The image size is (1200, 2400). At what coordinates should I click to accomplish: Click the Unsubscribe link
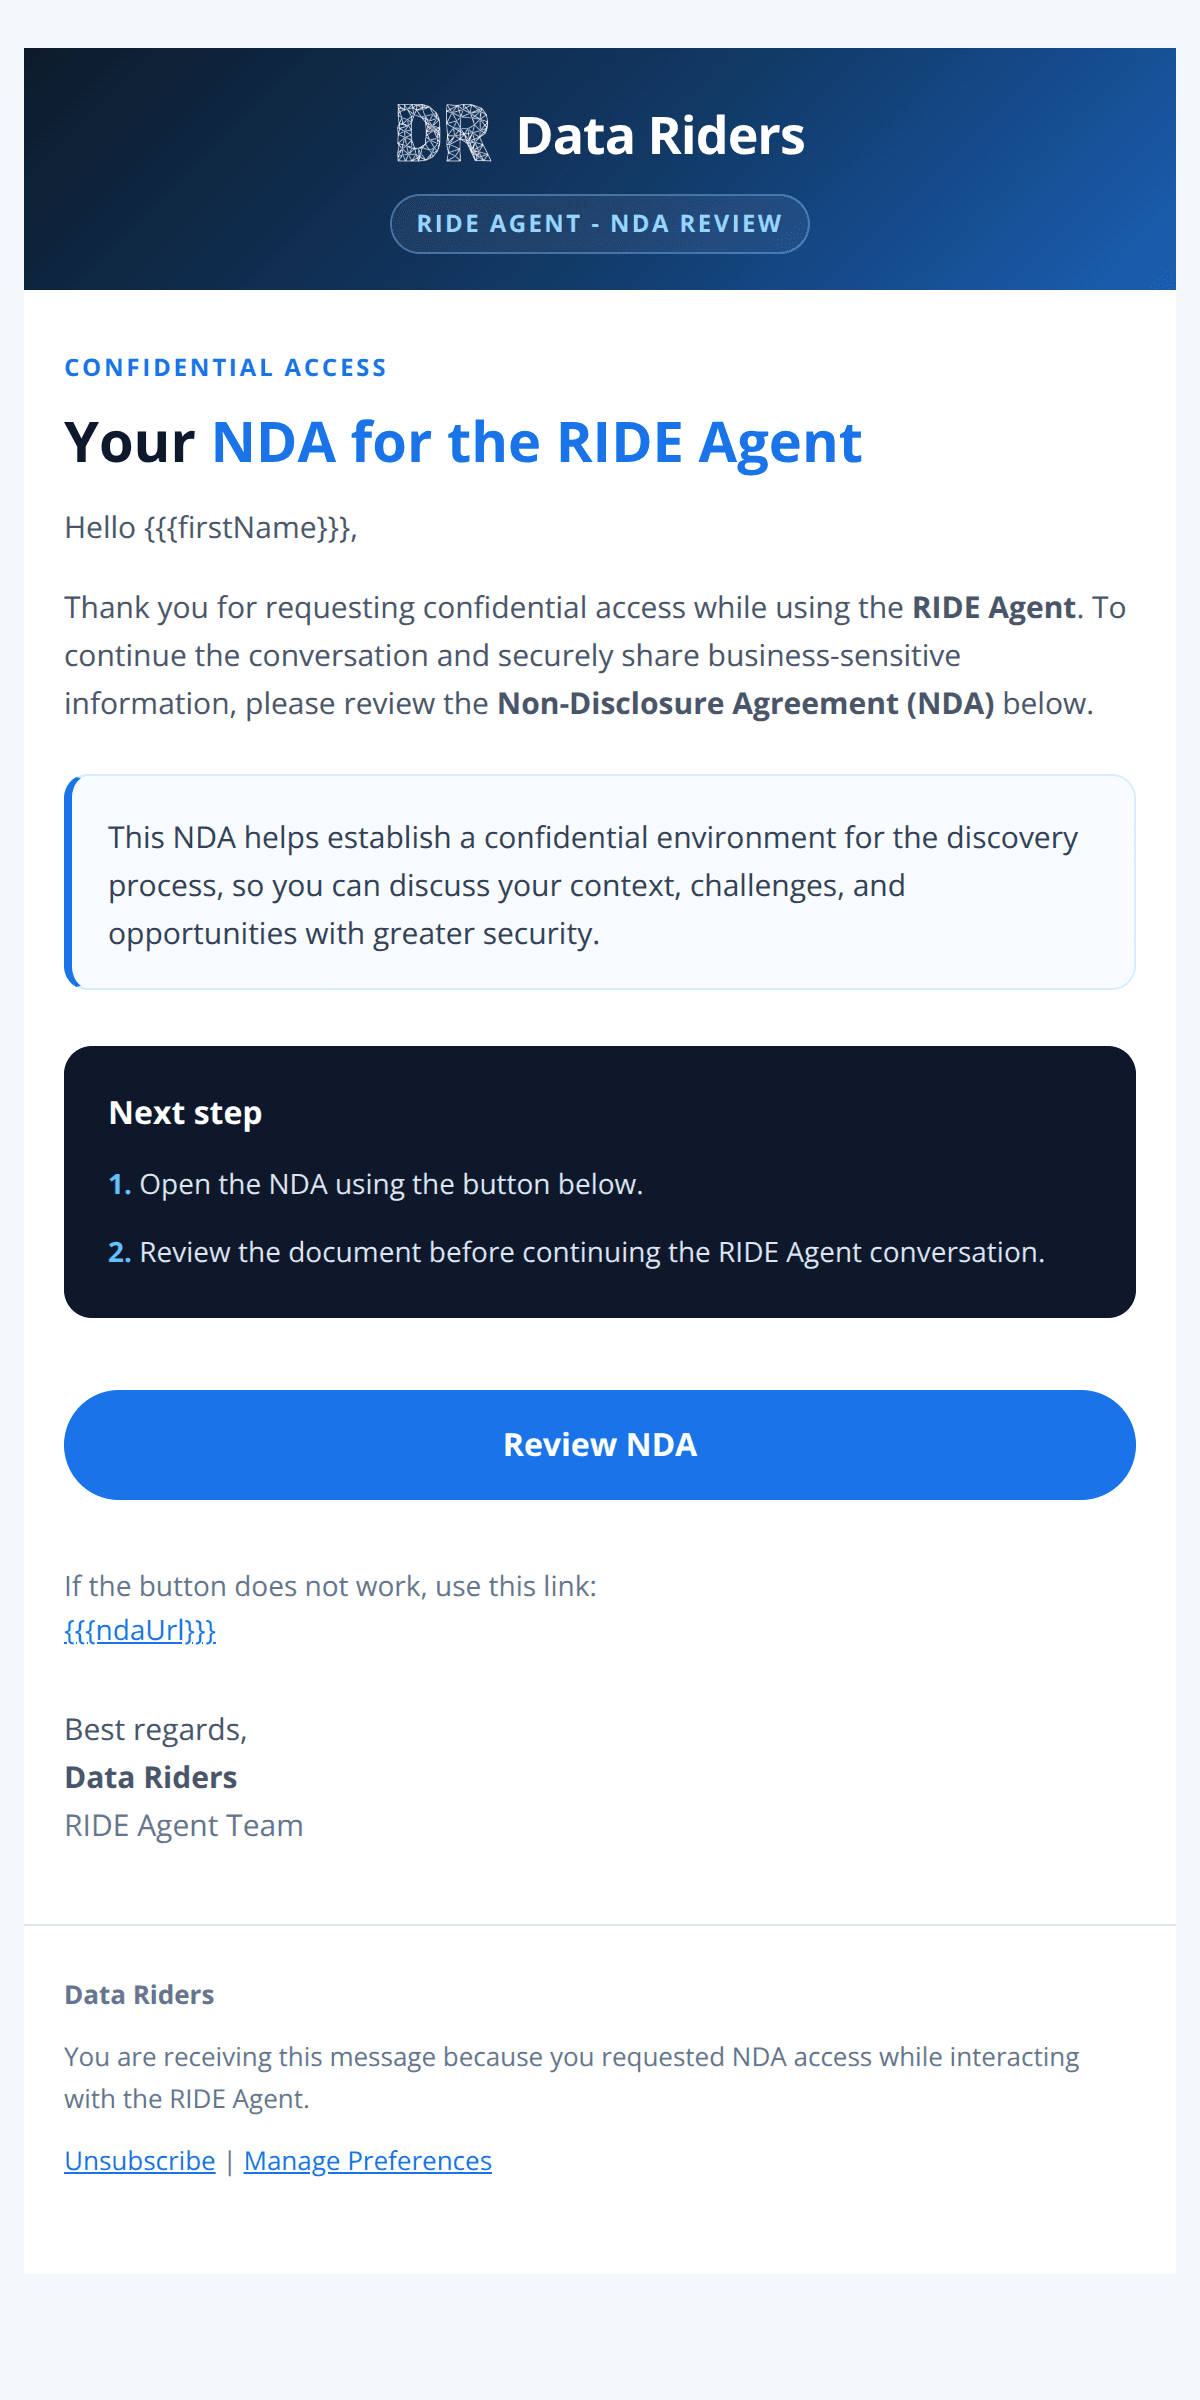click(x=140, y=2161)
